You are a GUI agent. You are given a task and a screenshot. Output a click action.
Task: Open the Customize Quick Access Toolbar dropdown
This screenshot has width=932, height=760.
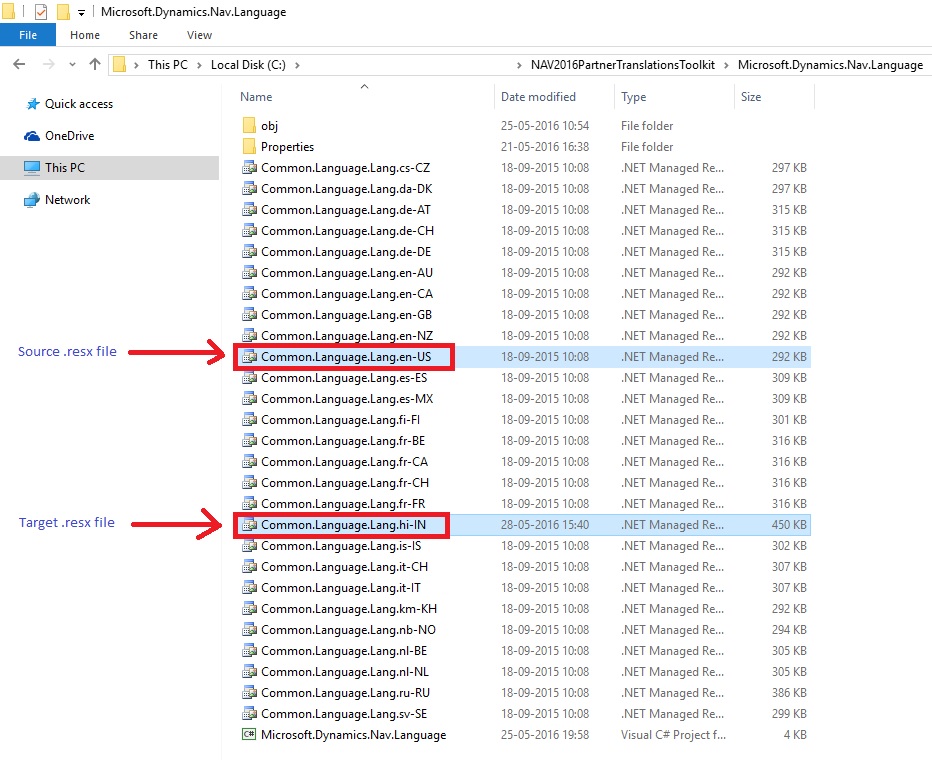pos(81,12)
